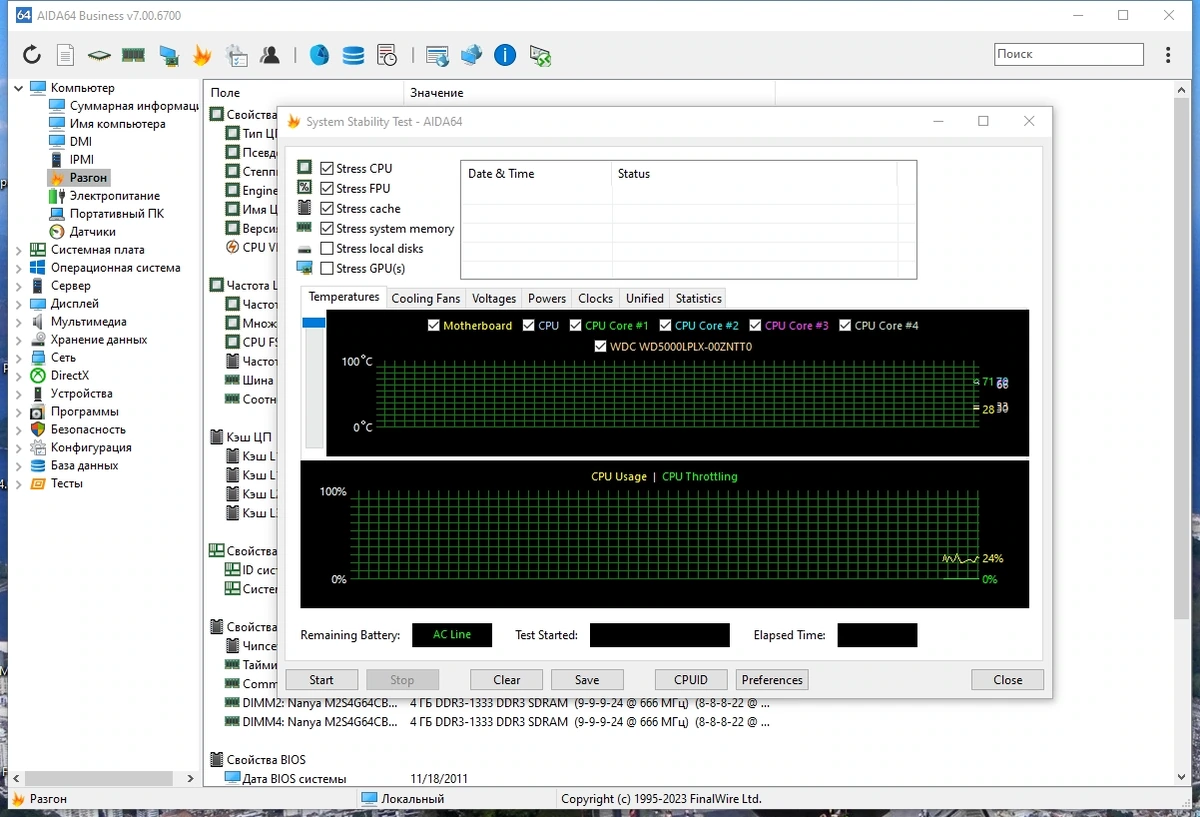
Task: Select Тесты in the tree
Action: pyautogui.click(x=67, y=483)
